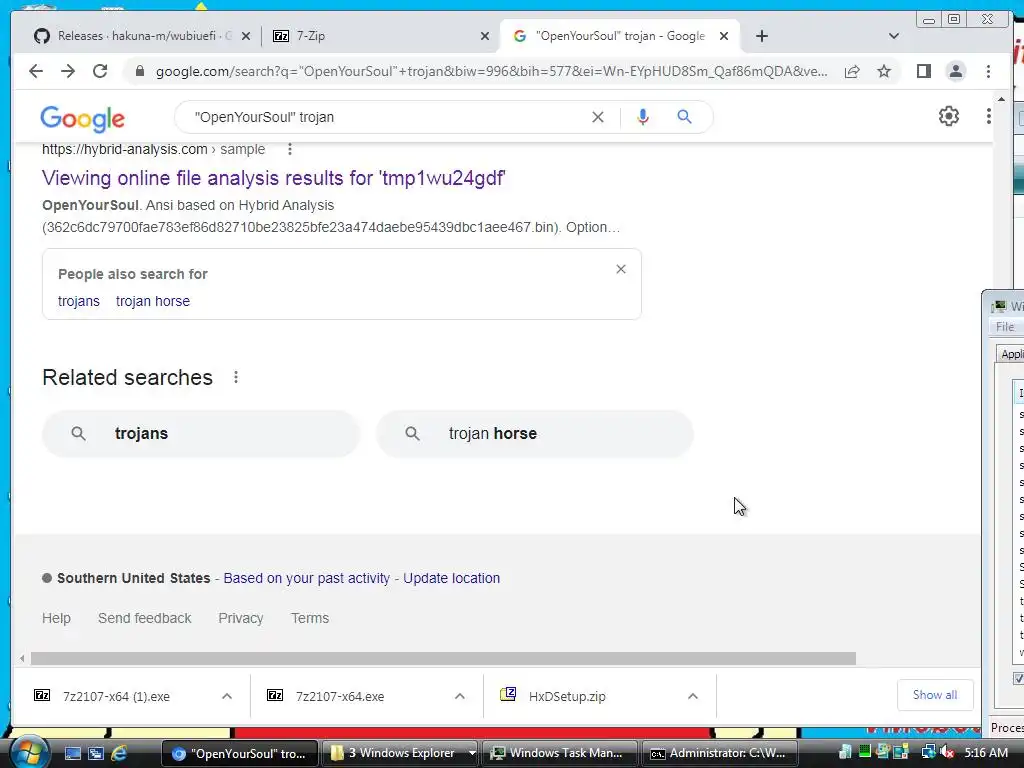Screen dimensions: 1024x768
Task: Open 3 Windows Explorer taskbar group
Action: pyautogui.click(x=400, y=753)
